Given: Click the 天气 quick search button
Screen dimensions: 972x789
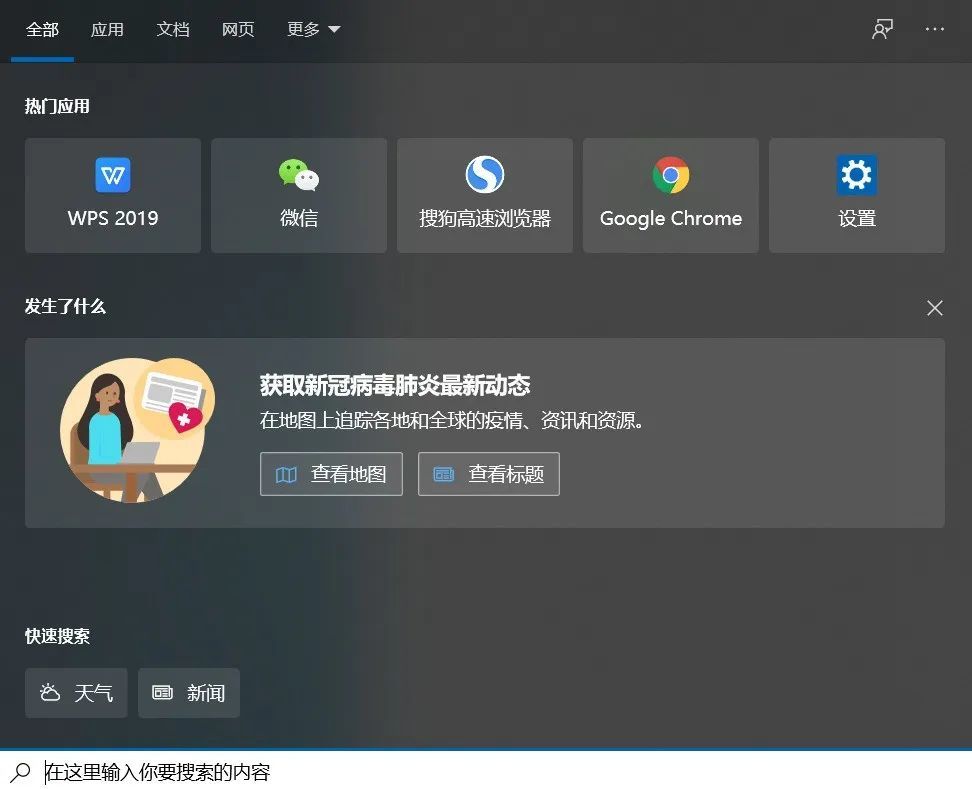Looking at the screenshot, I should point(76,693).
